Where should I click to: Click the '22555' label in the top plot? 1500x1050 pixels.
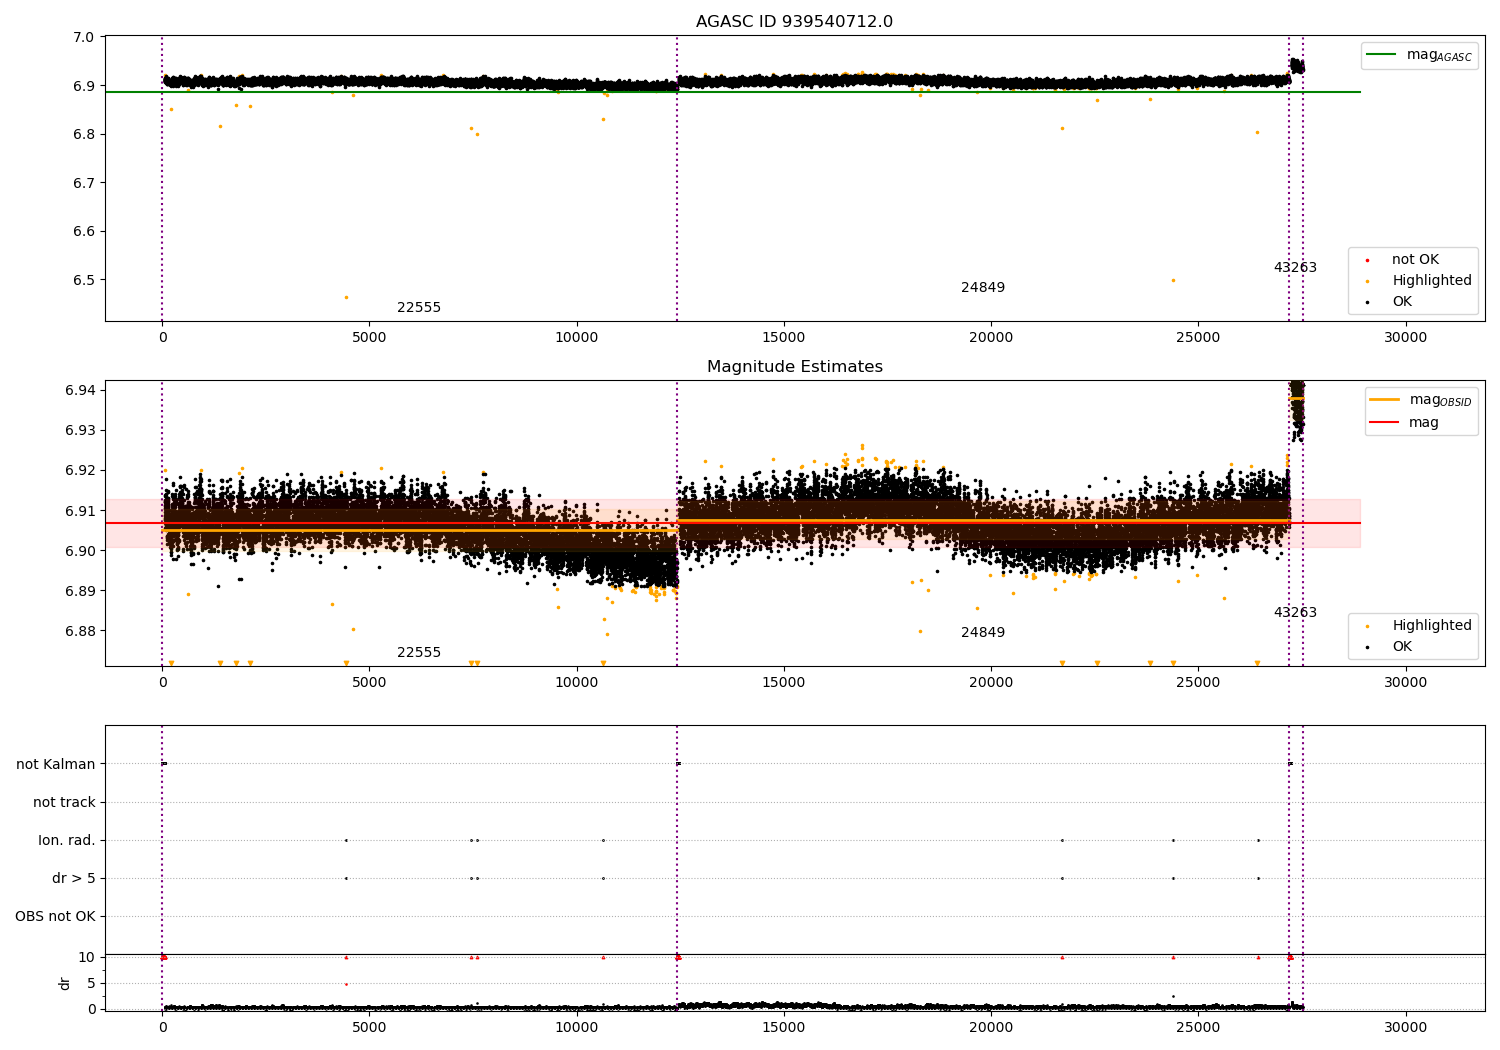coord(419,308)
